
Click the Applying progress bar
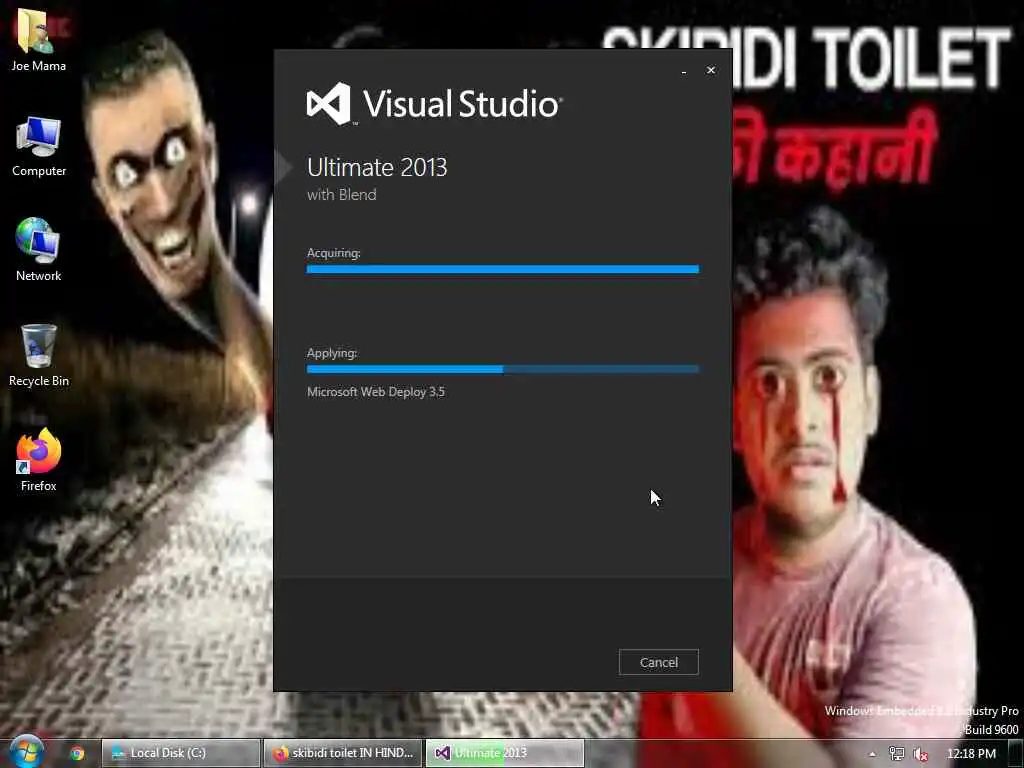point(503,369)
